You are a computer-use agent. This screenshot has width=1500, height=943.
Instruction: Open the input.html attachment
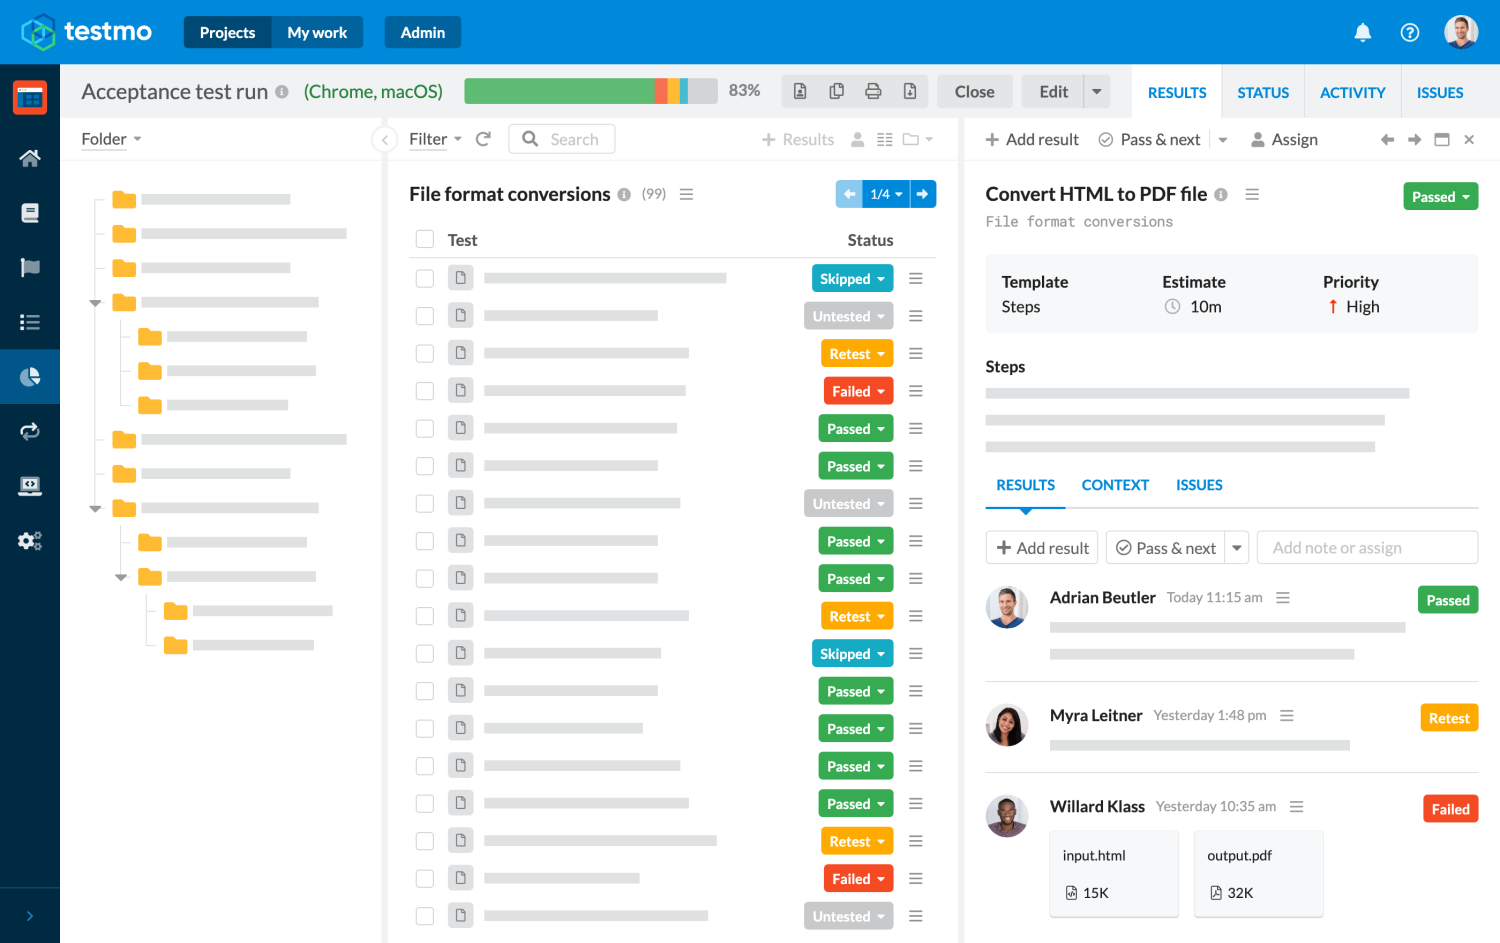pyautogui.click(x=1114, y=874)
